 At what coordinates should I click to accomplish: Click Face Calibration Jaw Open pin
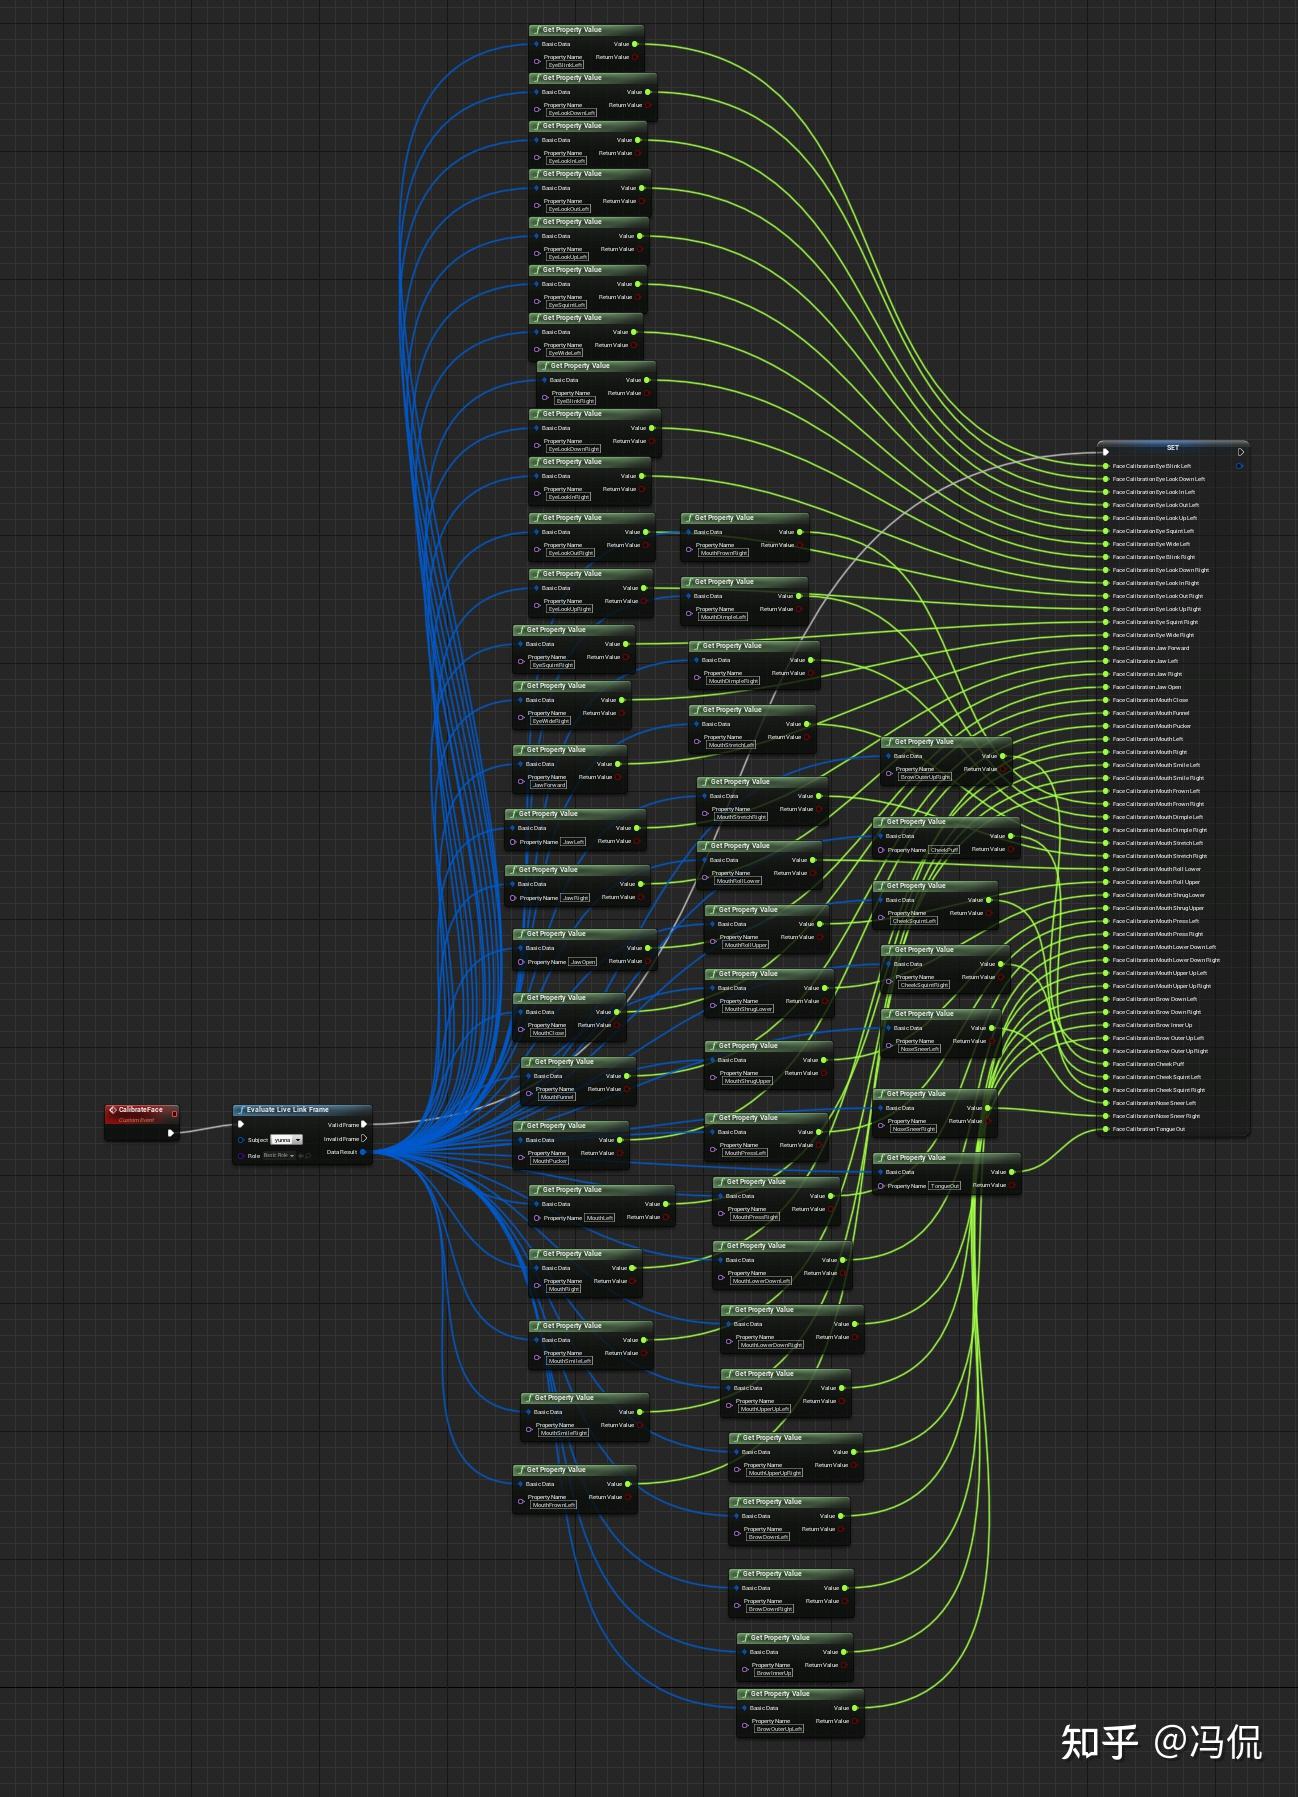[x=1105, y=687]
